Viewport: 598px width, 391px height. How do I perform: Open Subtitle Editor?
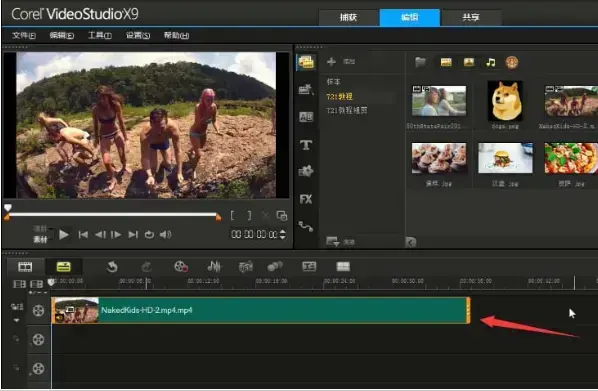tap(309, 267)
